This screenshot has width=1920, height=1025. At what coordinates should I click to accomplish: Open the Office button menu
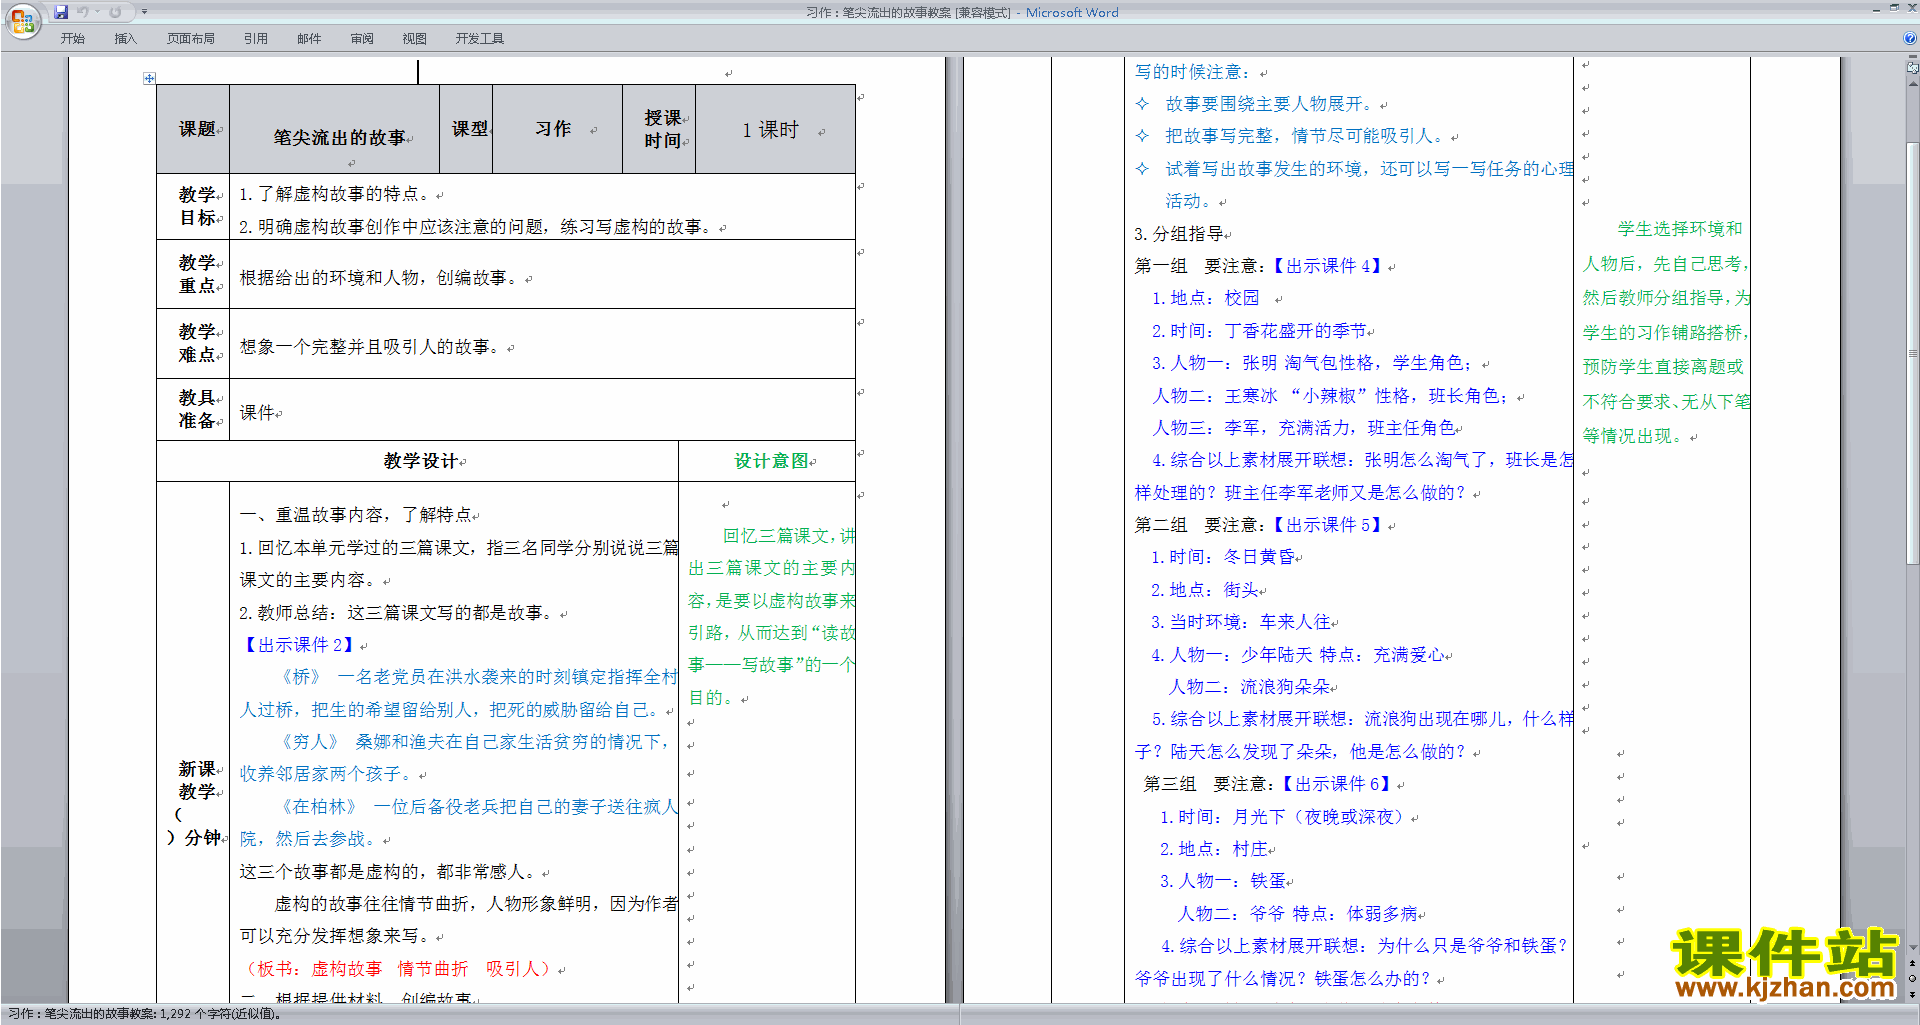(22, 21)
